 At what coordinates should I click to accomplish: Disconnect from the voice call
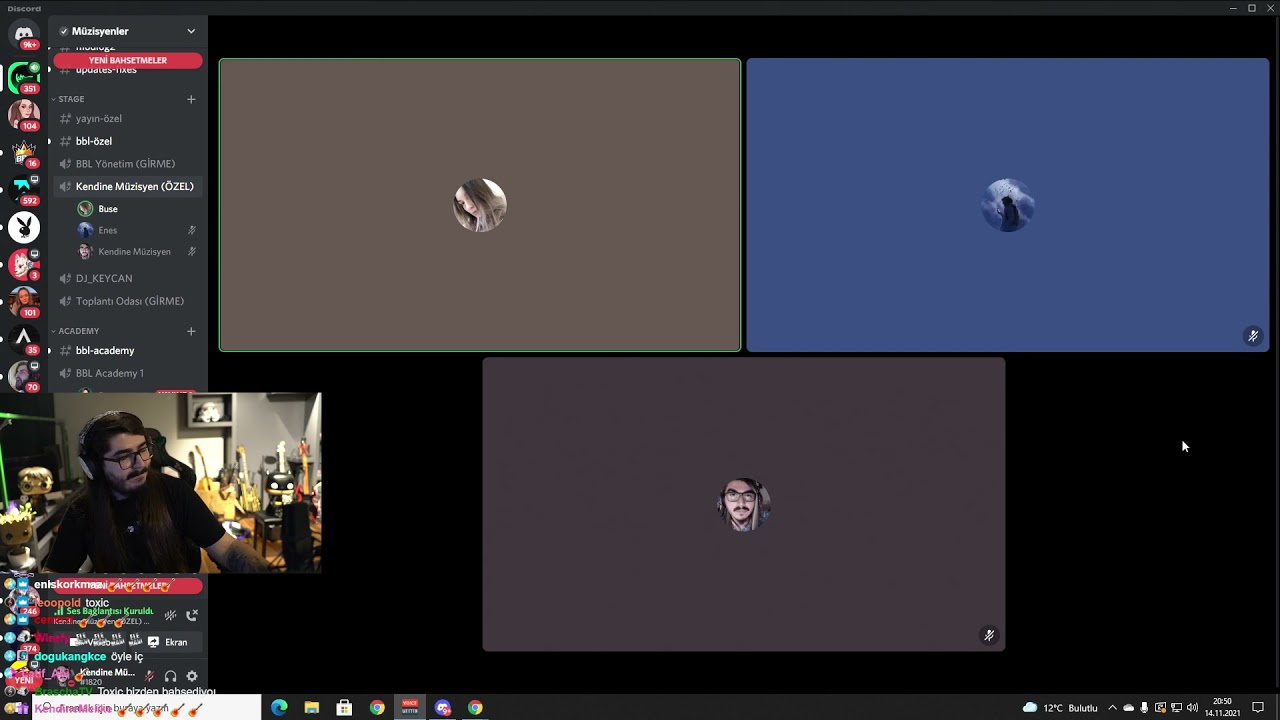click(x=192, y=615)
